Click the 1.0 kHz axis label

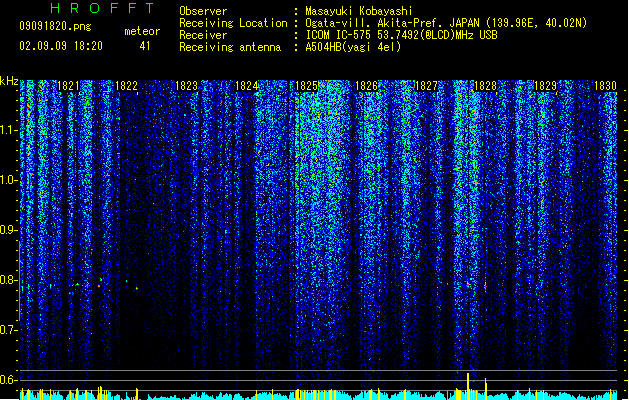(8, 180)
